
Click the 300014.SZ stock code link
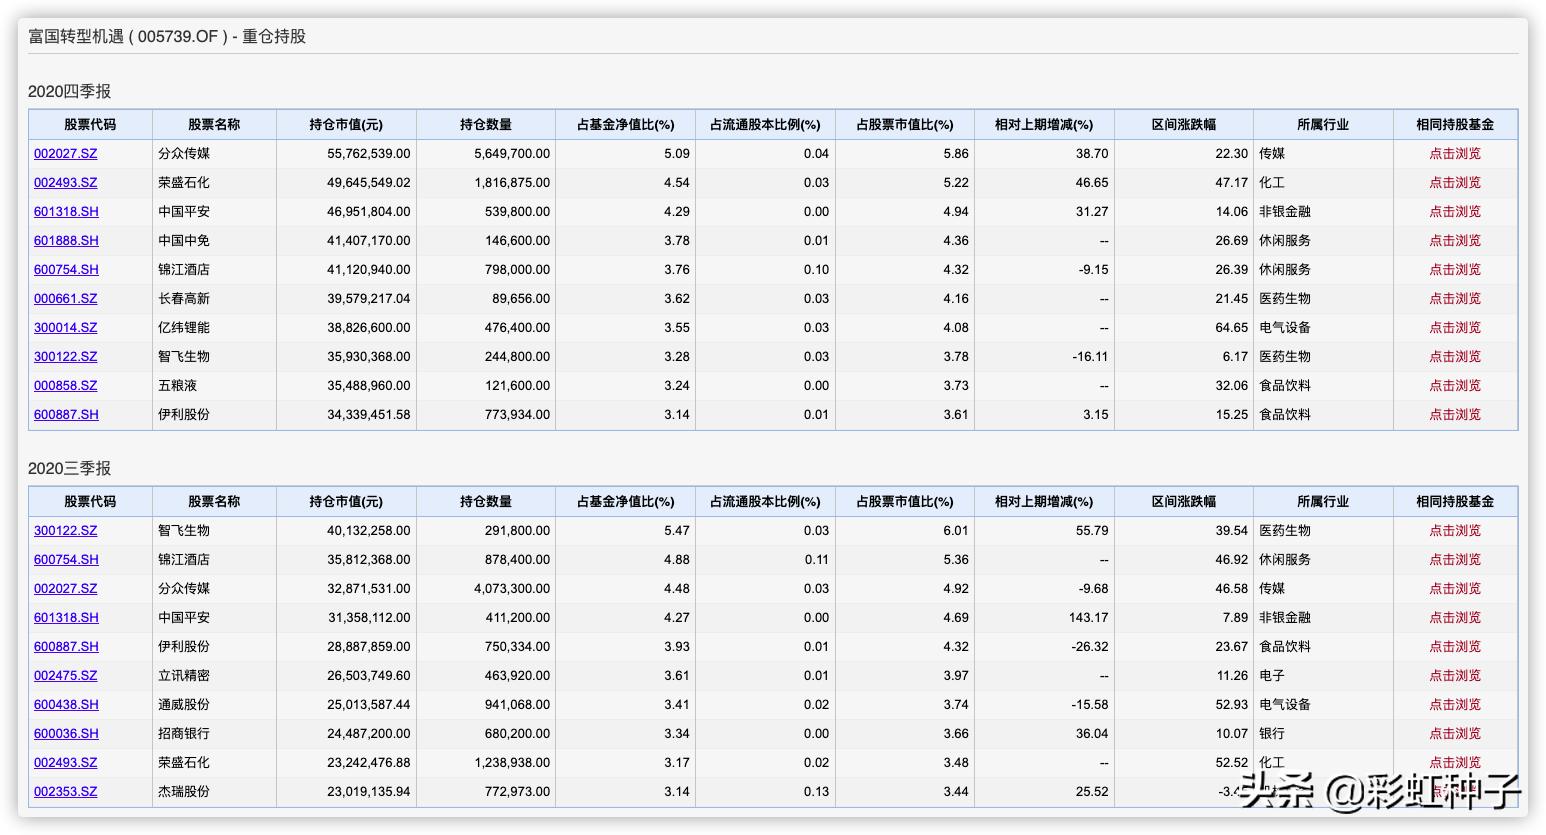point(66,328)
